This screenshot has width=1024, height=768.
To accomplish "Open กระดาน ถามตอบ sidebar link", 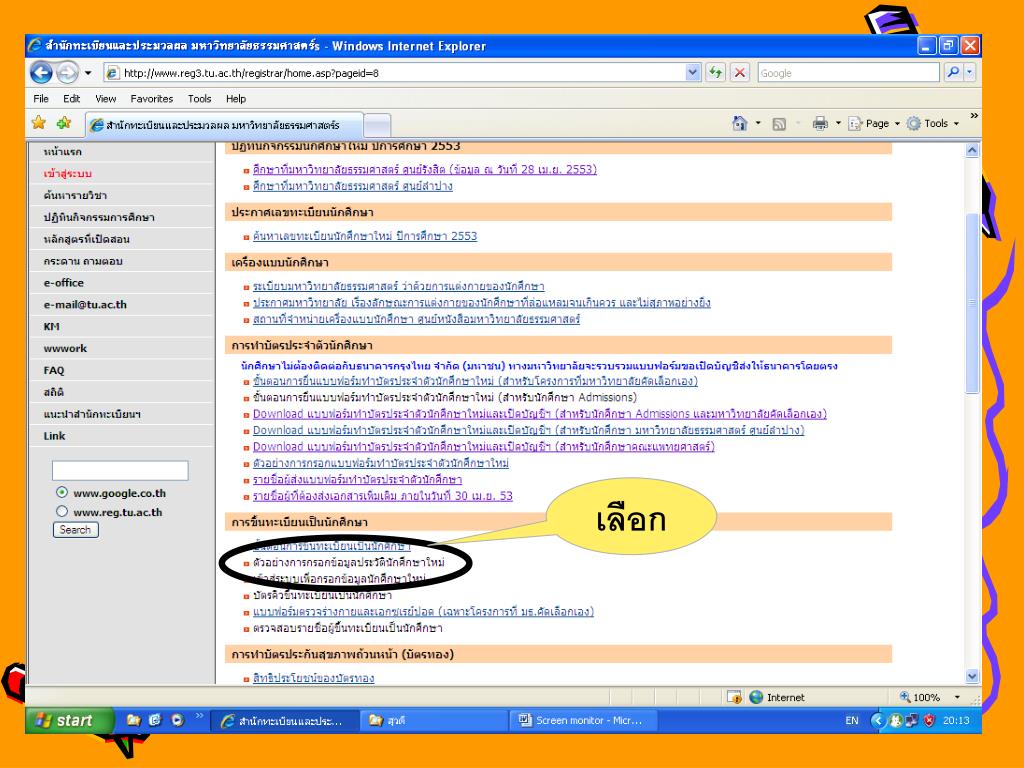I will coord(83,261).
